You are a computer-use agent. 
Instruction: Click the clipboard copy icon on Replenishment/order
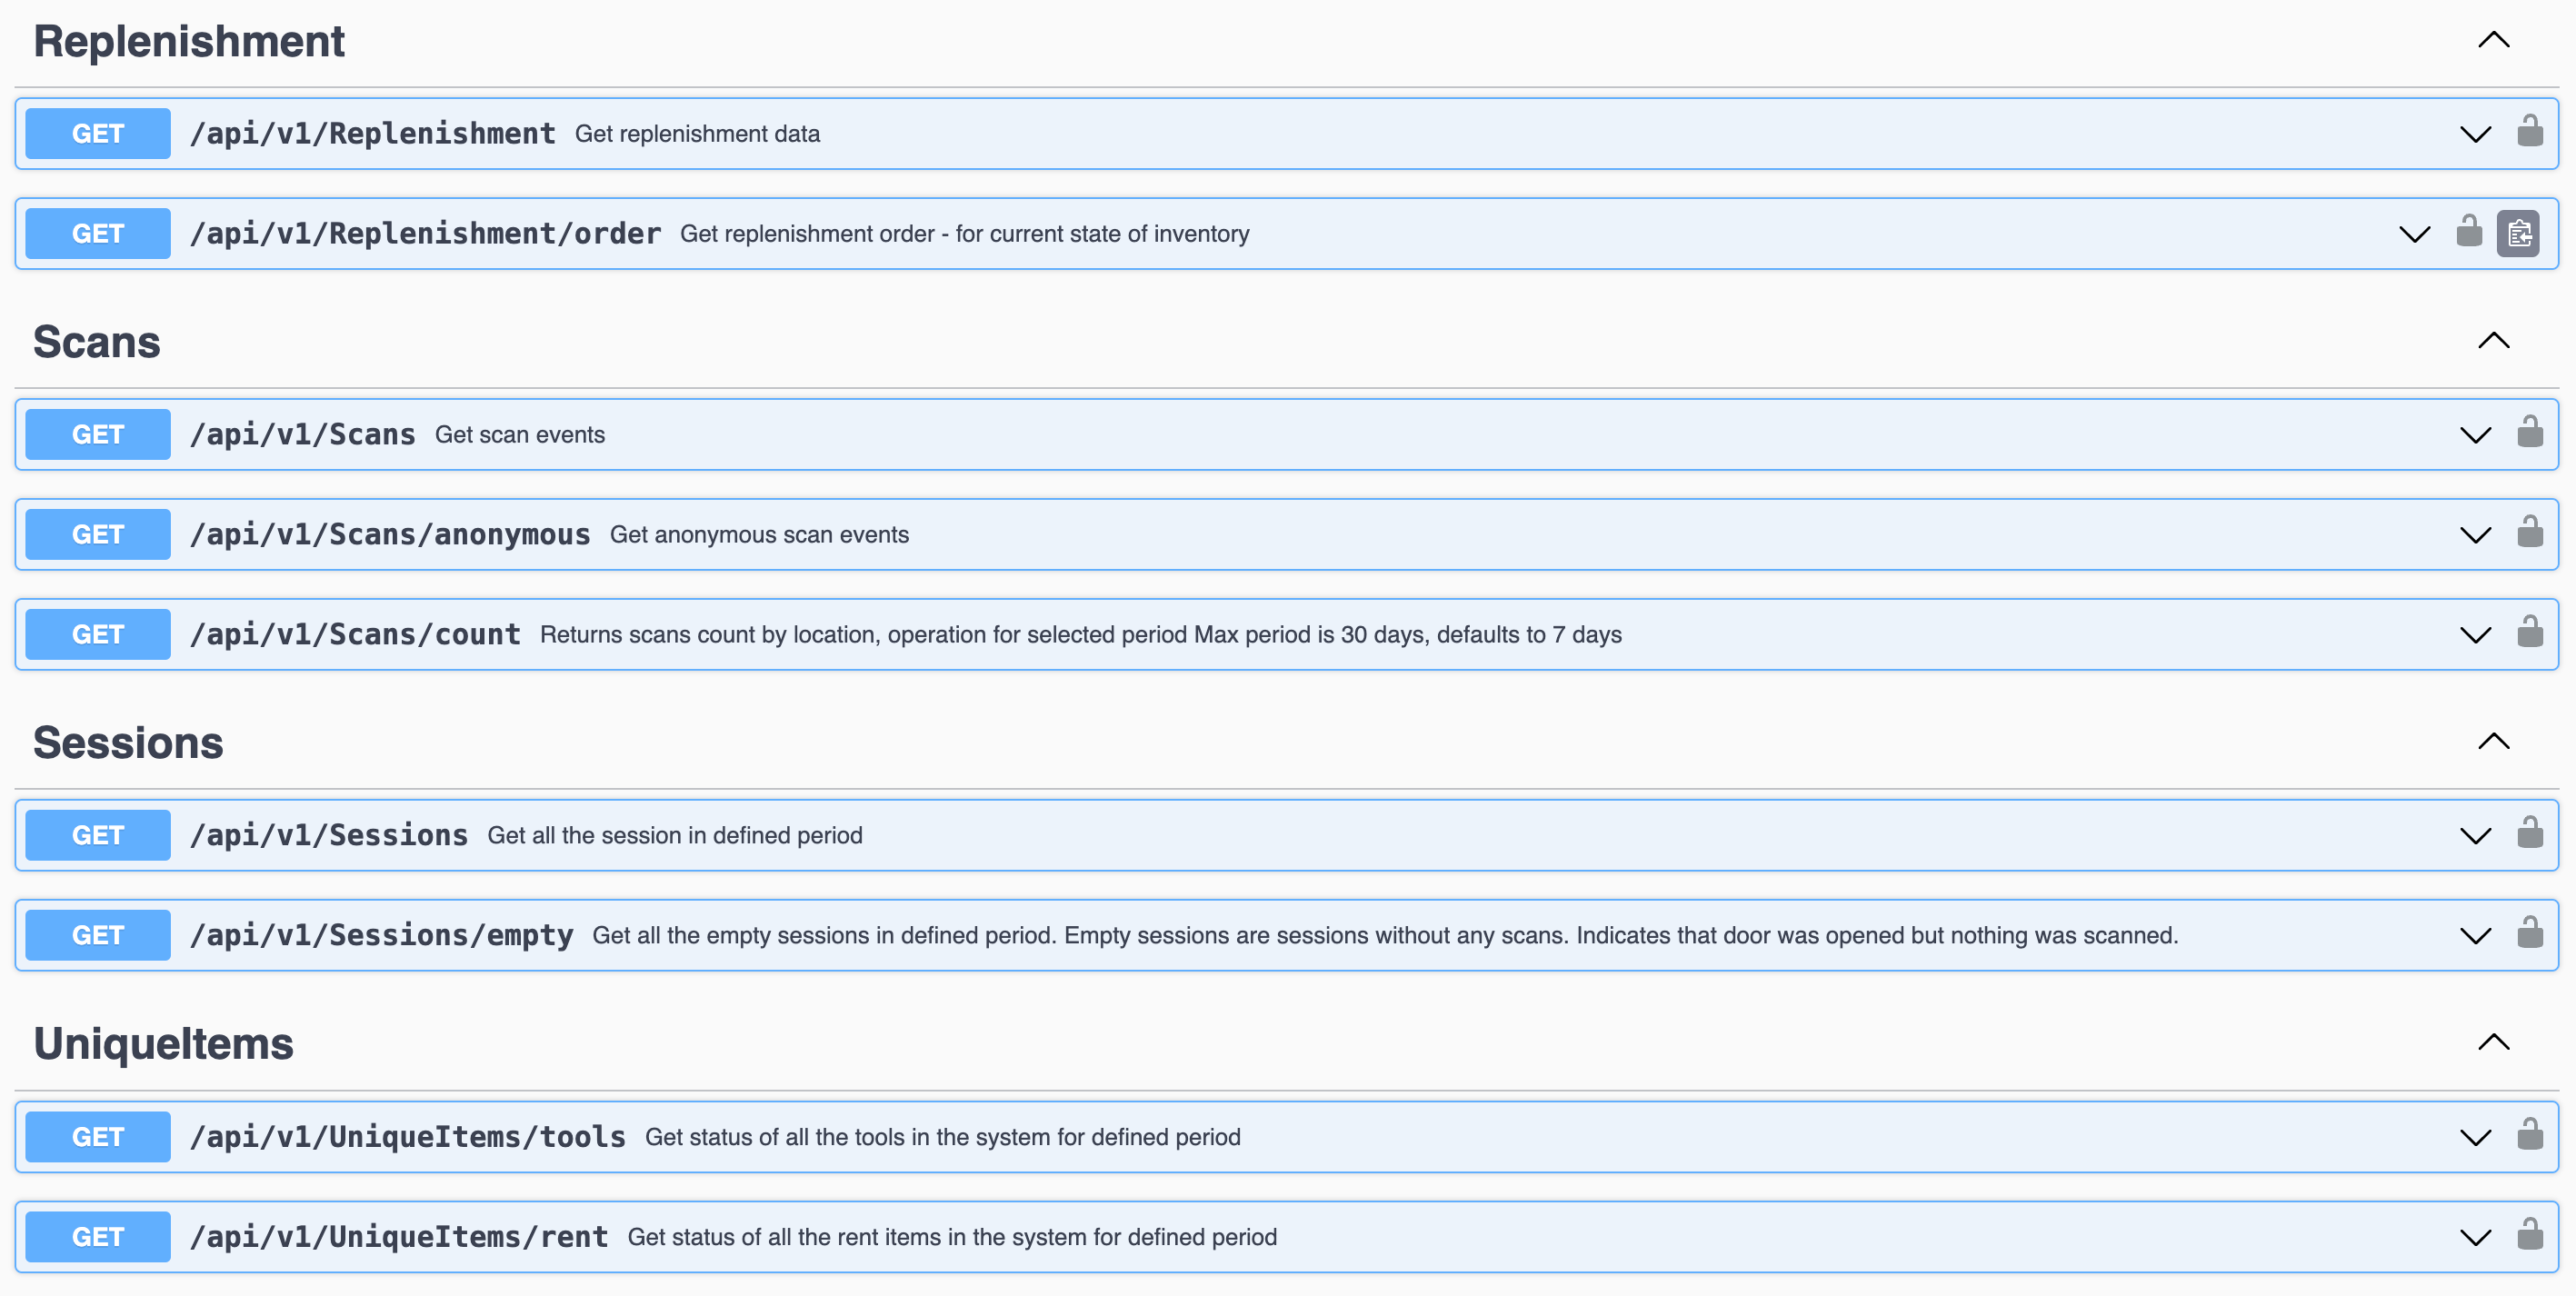tap(2520, 233)
